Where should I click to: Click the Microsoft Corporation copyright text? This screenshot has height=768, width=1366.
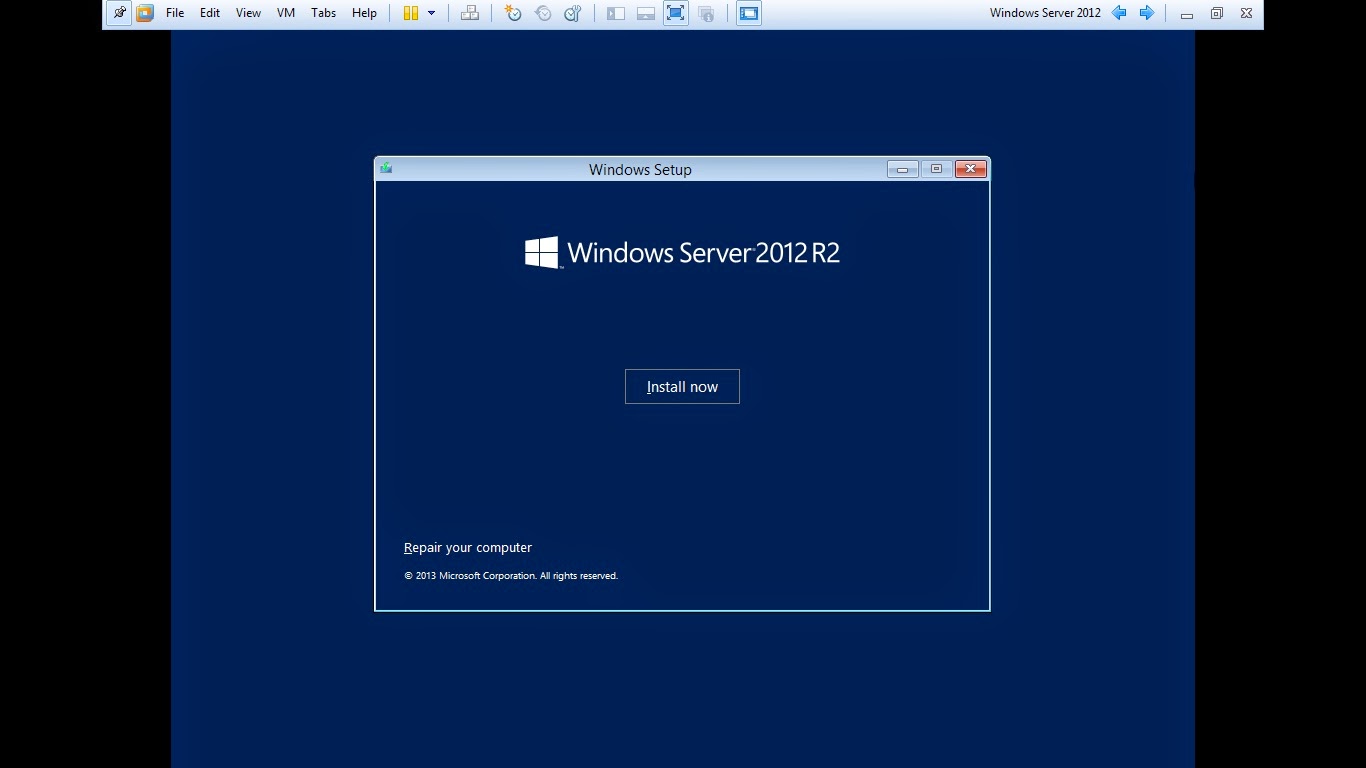(x=511, y=576)
